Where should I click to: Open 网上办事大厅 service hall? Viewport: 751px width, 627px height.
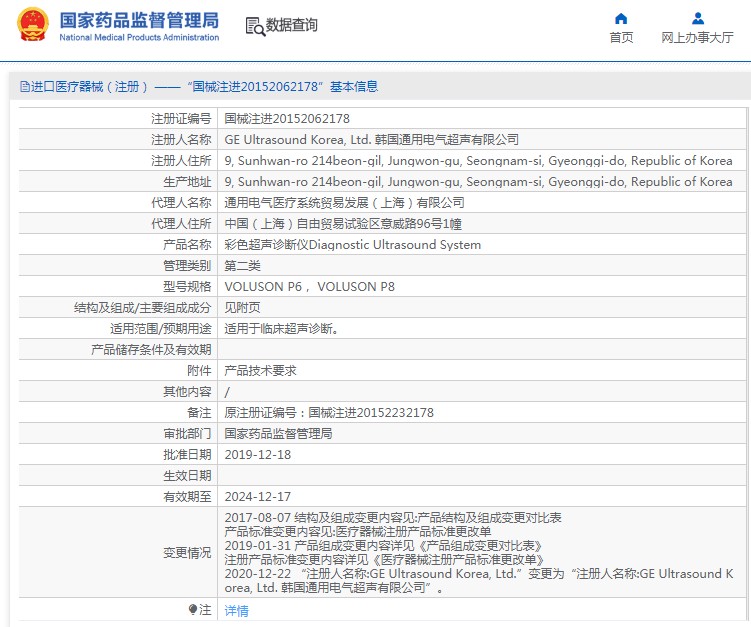point(697,37)
